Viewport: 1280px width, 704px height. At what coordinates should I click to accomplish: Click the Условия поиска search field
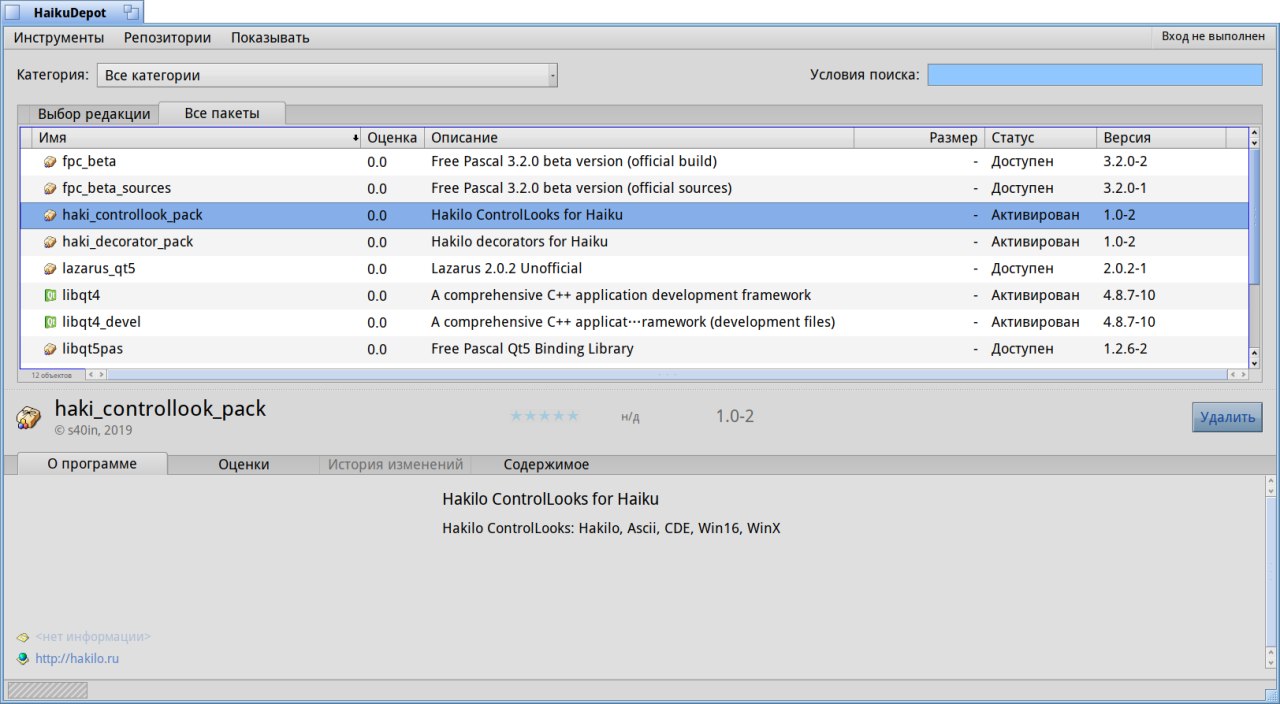(x=1095, y=75)
